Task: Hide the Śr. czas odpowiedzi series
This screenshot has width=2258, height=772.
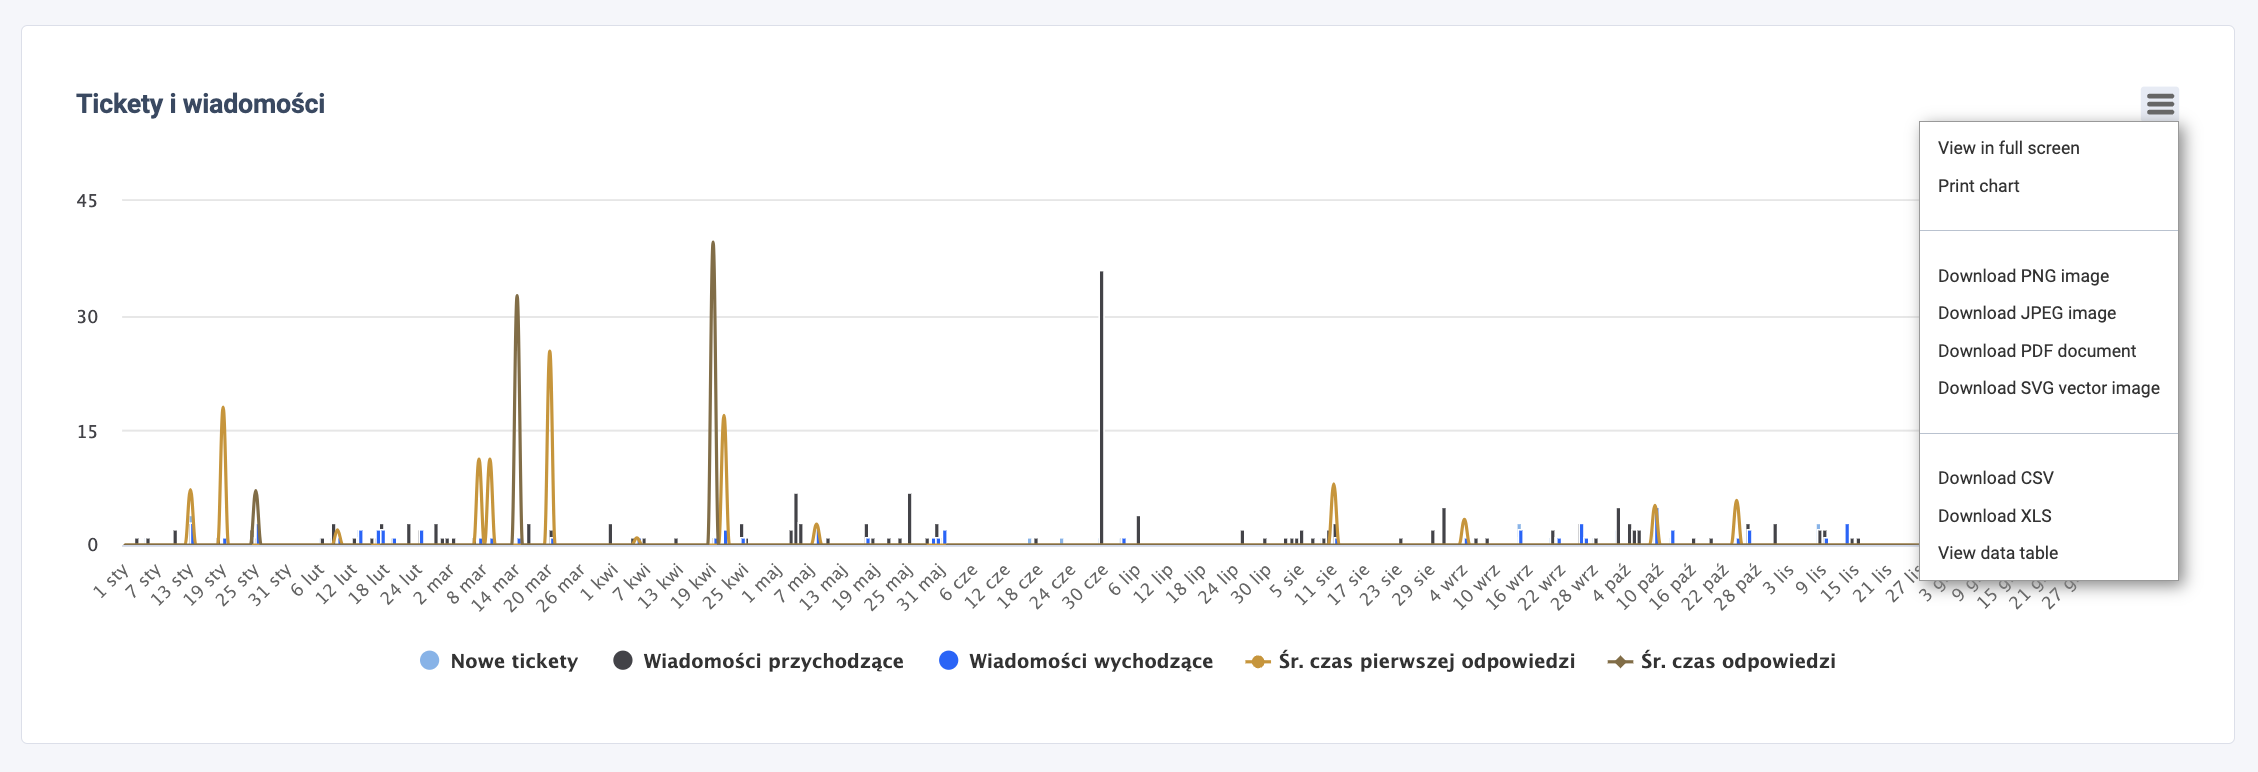Action: tap(1737, 661)
